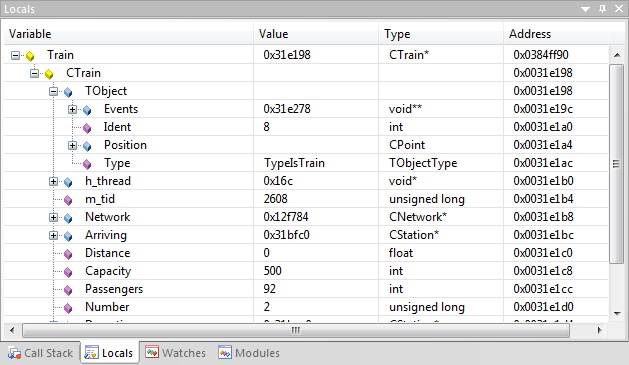Click the purple cube icon next to Type variable
The height and width of the screenshot is (365, 629).
tap(87, 164)
